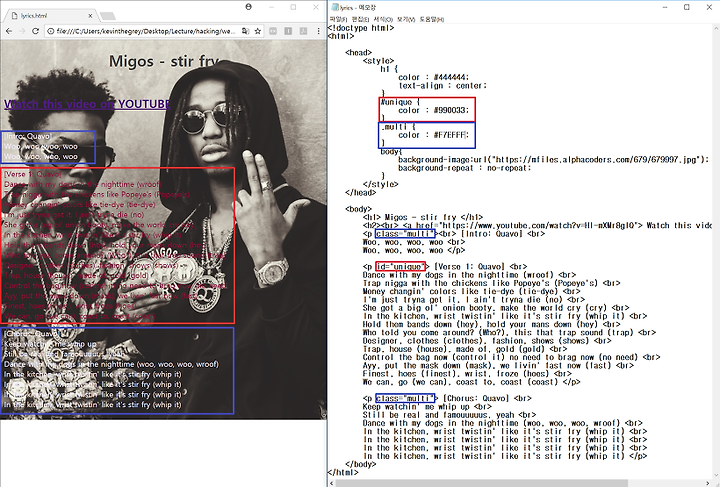Click the Chrome profile avatar icon
Viewport: 720px width, 487px height.
248,7
